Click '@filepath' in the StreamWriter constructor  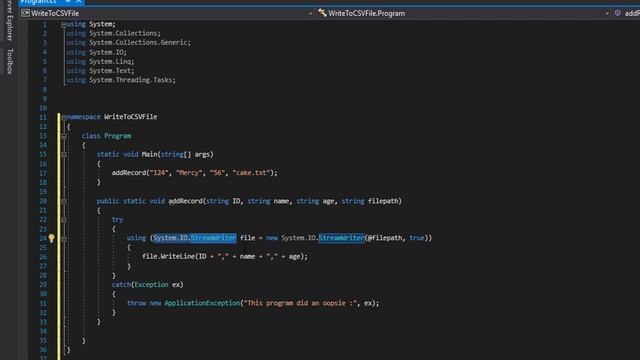pos(384,238)
